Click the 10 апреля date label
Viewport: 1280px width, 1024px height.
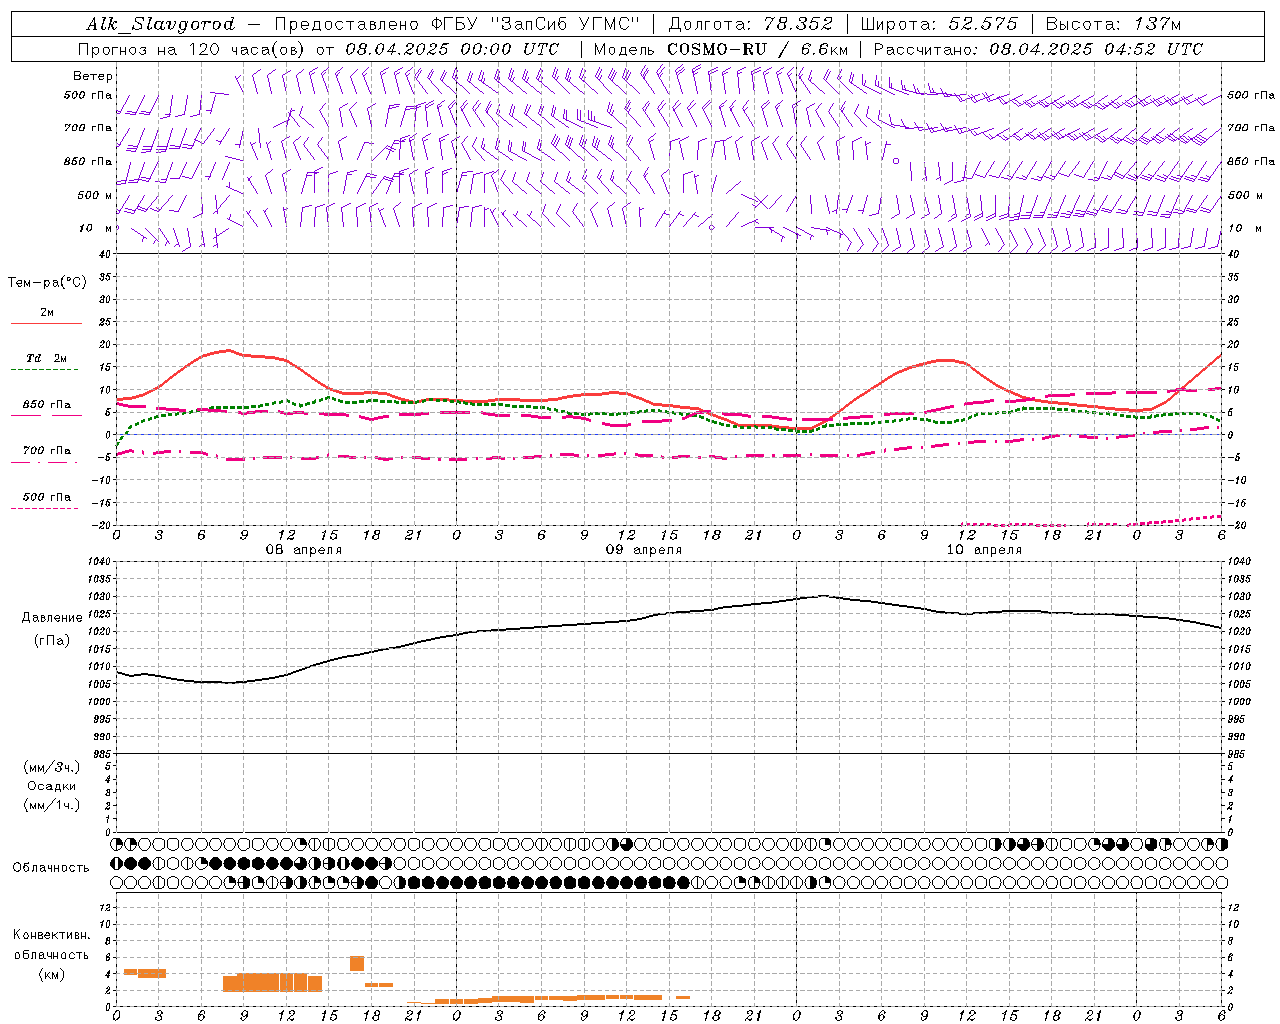click(x=984, y=550)
